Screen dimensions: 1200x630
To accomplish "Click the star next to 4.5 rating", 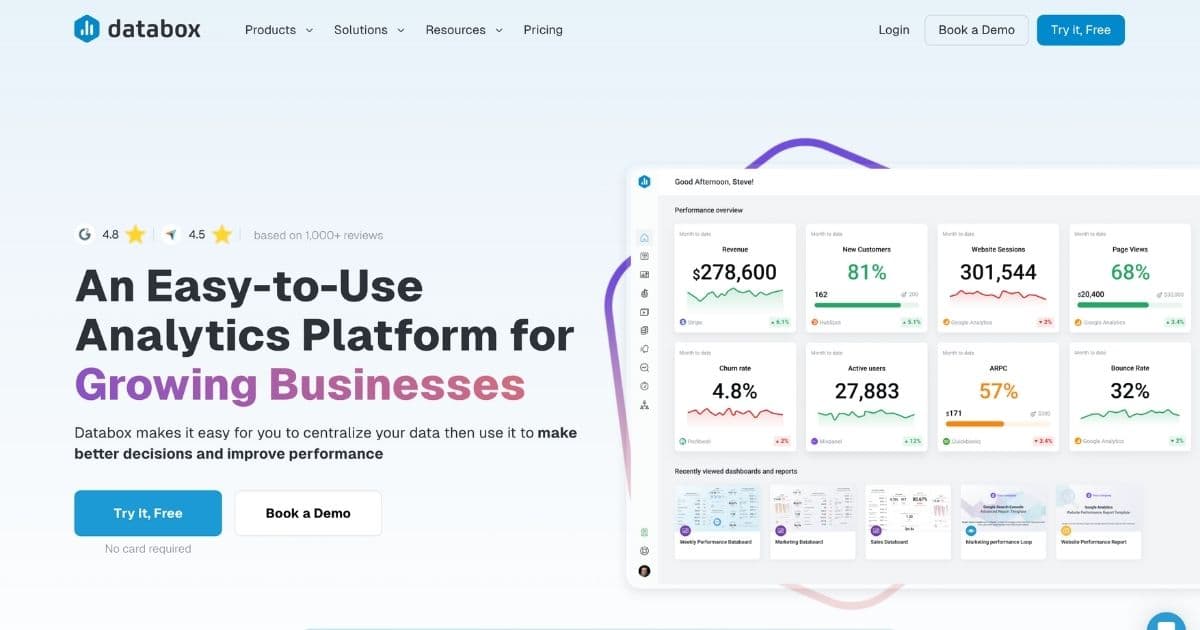I will (x=222, y=235).
